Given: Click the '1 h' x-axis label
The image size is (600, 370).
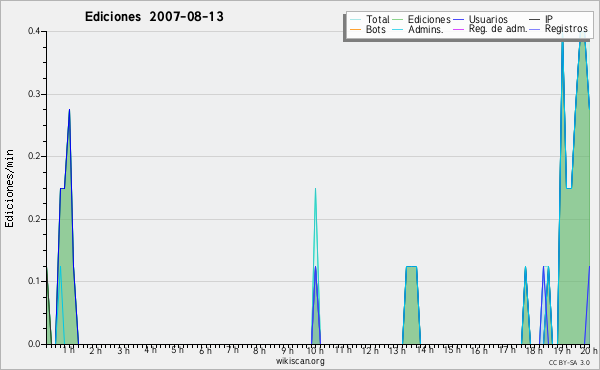Looking at the screenshot, I should [x=69, y=350].
